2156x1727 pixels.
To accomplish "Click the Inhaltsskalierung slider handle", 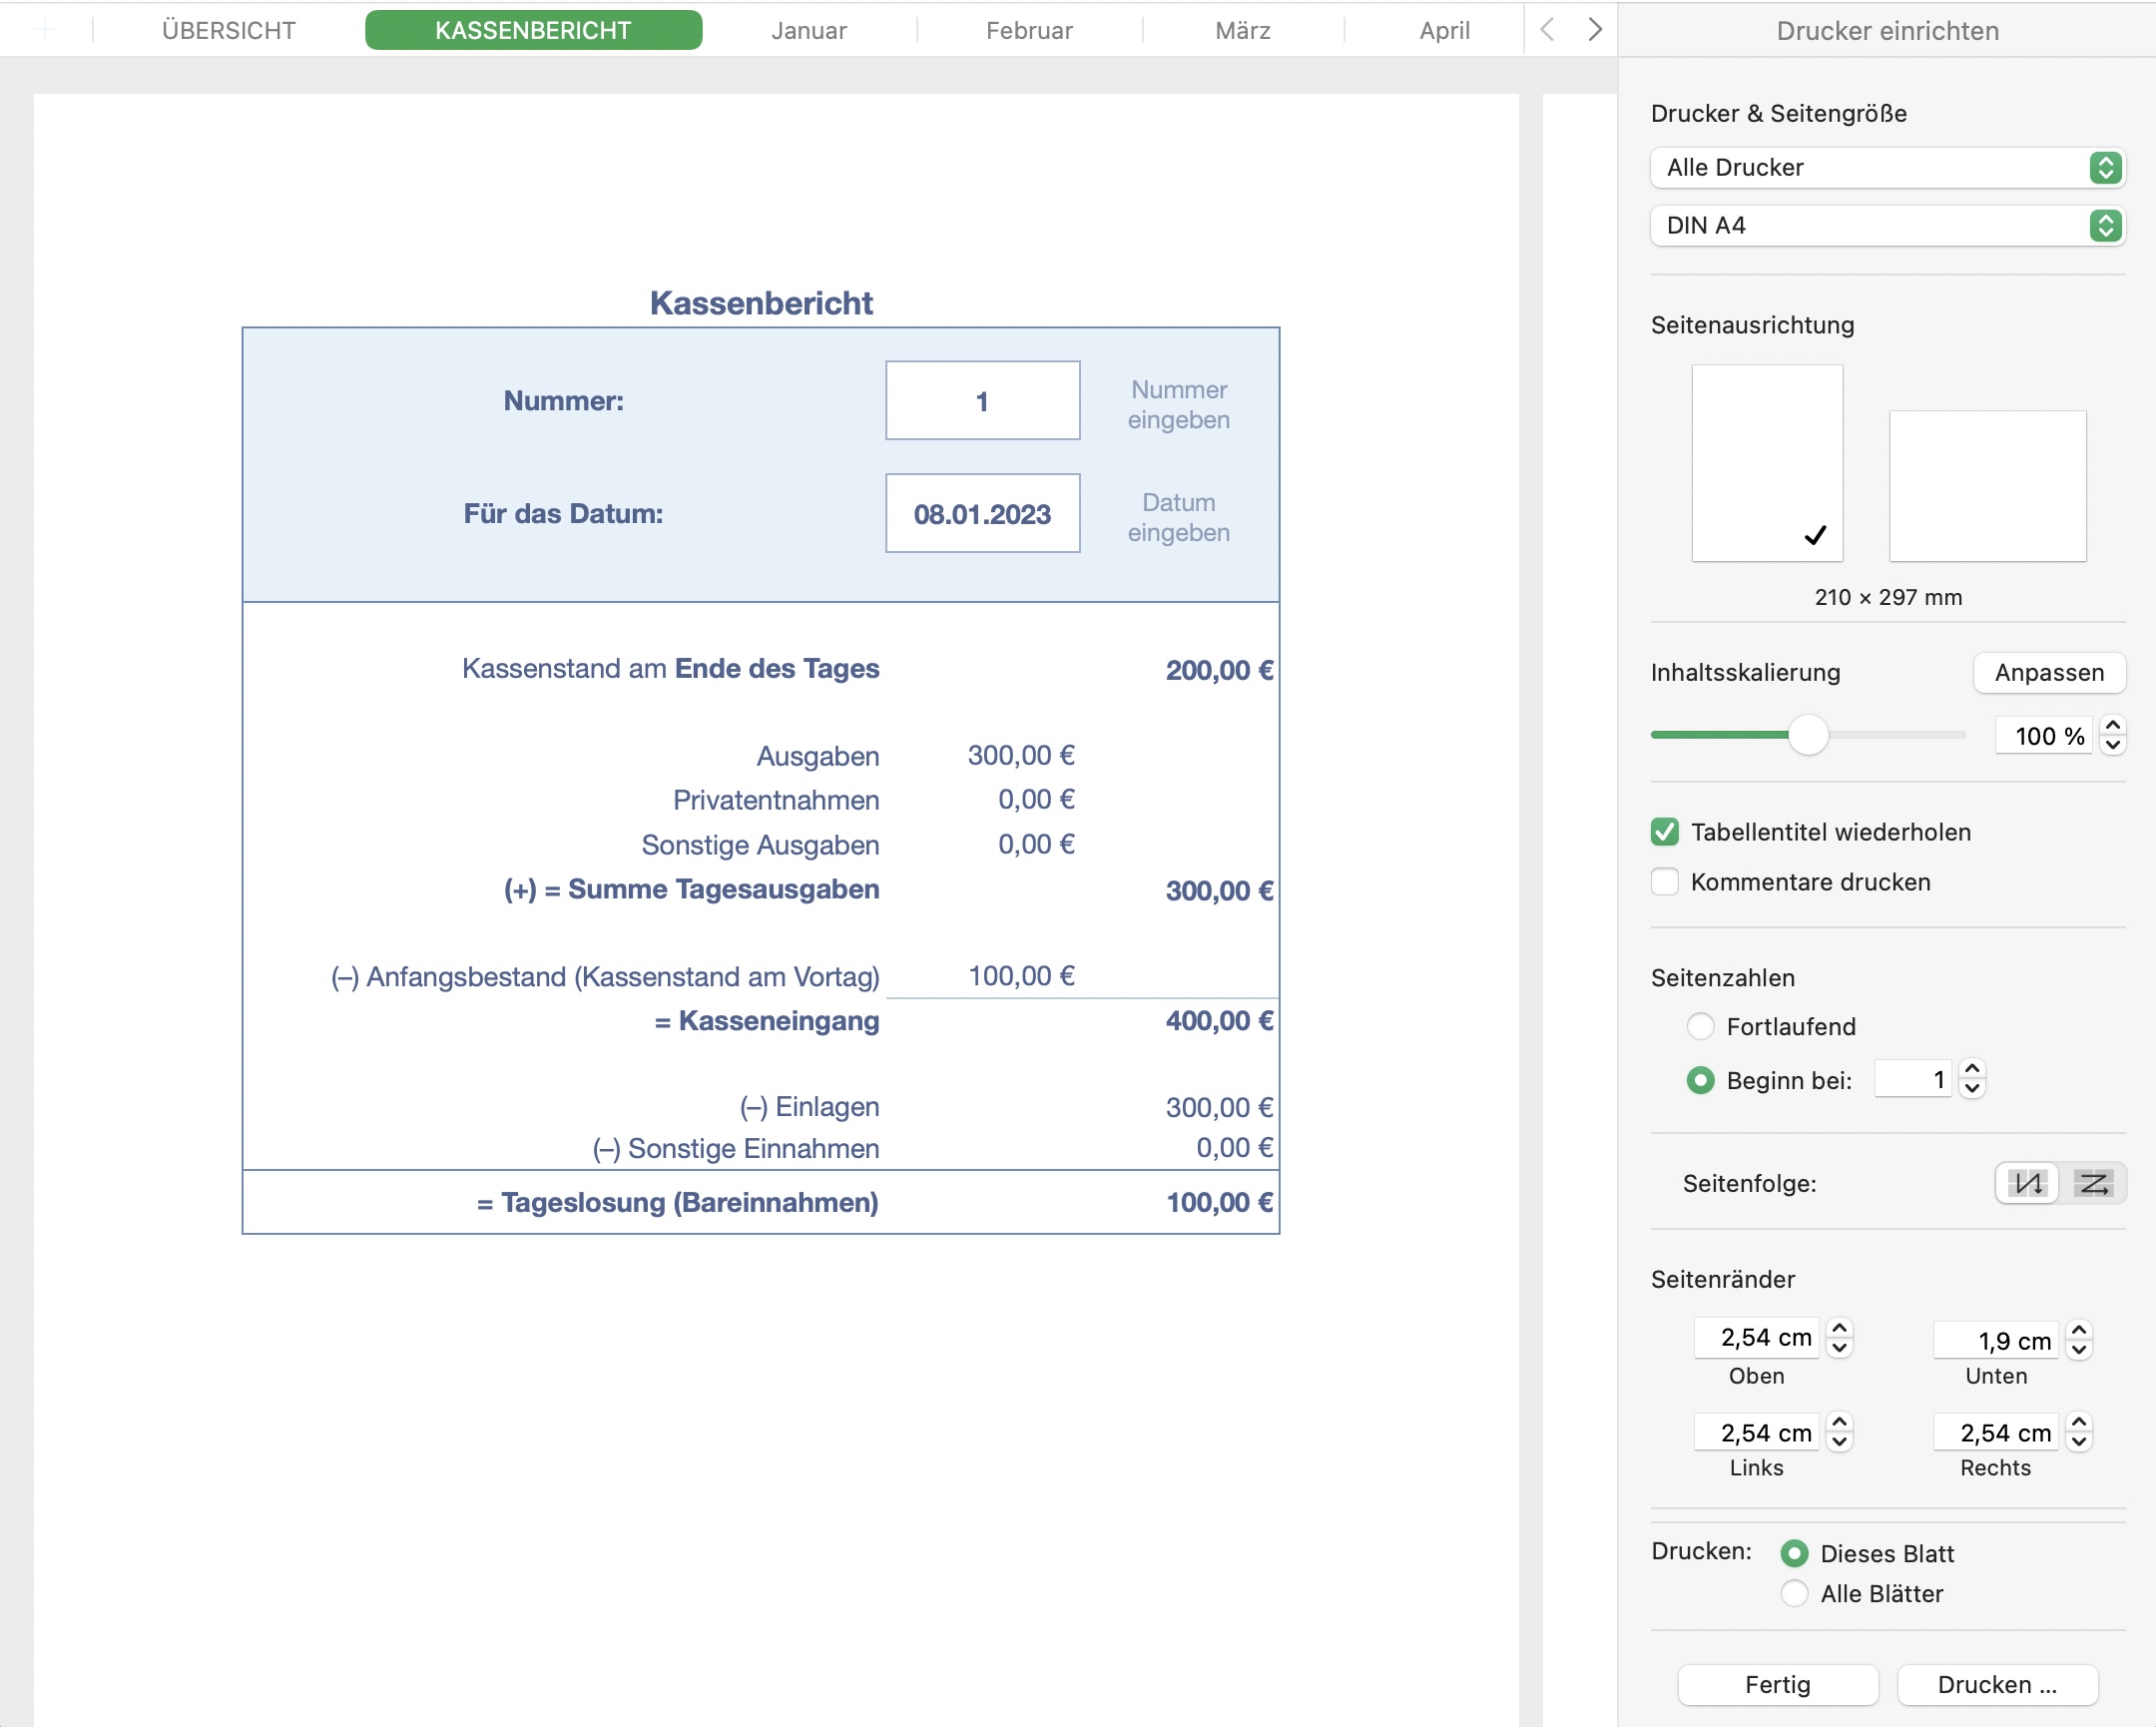I will 1807,735.
